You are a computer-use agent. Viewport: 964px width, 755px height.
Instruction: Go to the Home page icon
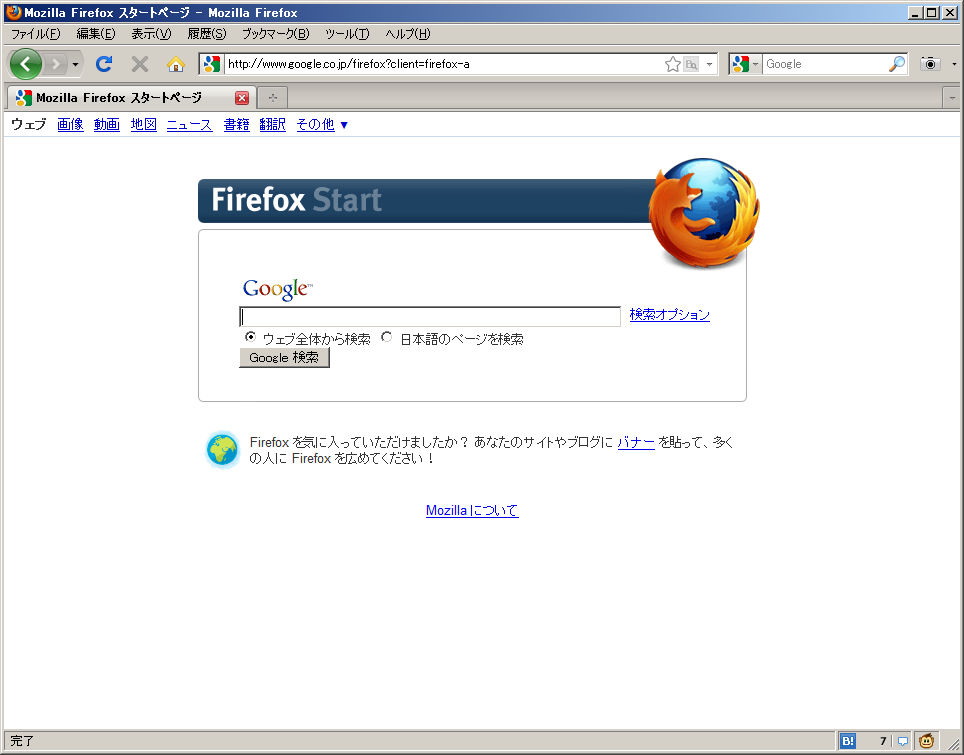(176, 64)
